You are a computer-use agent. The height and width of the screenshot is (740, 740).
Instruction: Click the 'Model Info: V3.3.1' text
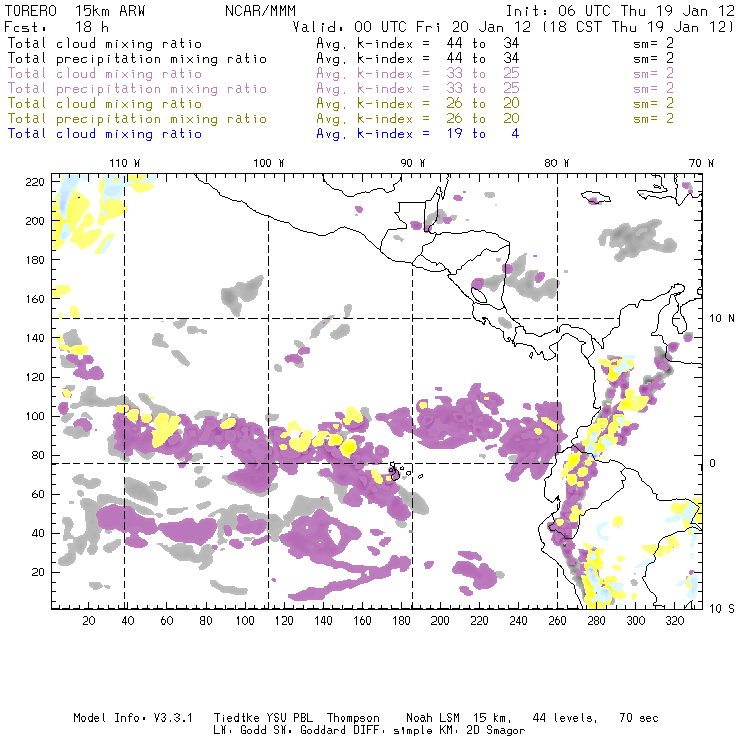point(133,718)
